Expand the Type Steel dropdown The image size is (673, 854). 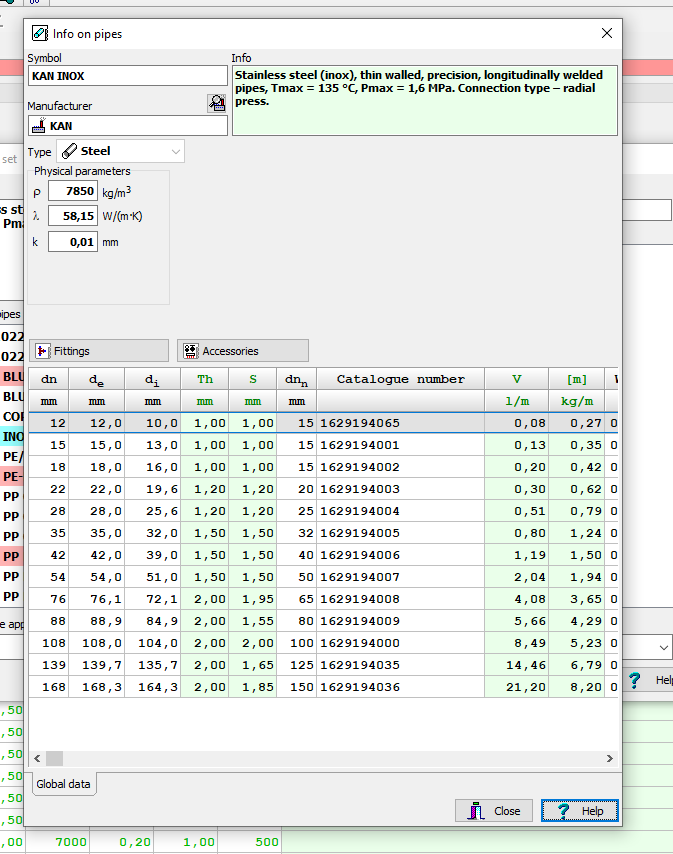click(175, 151)
